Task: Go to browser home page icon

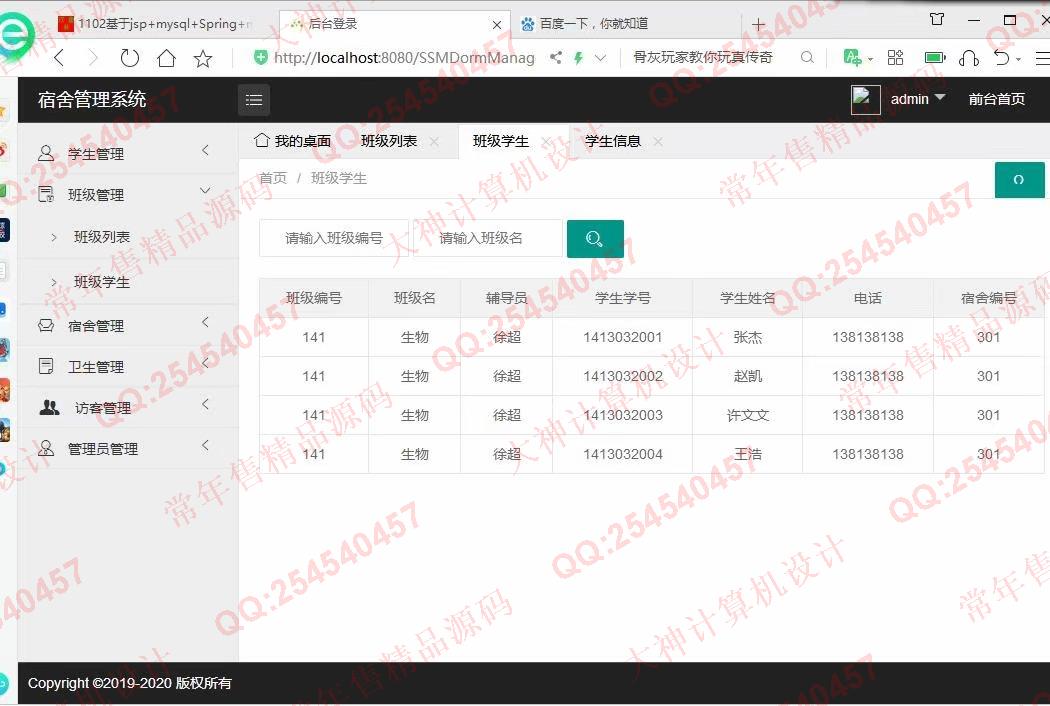Action: (166, 58)
